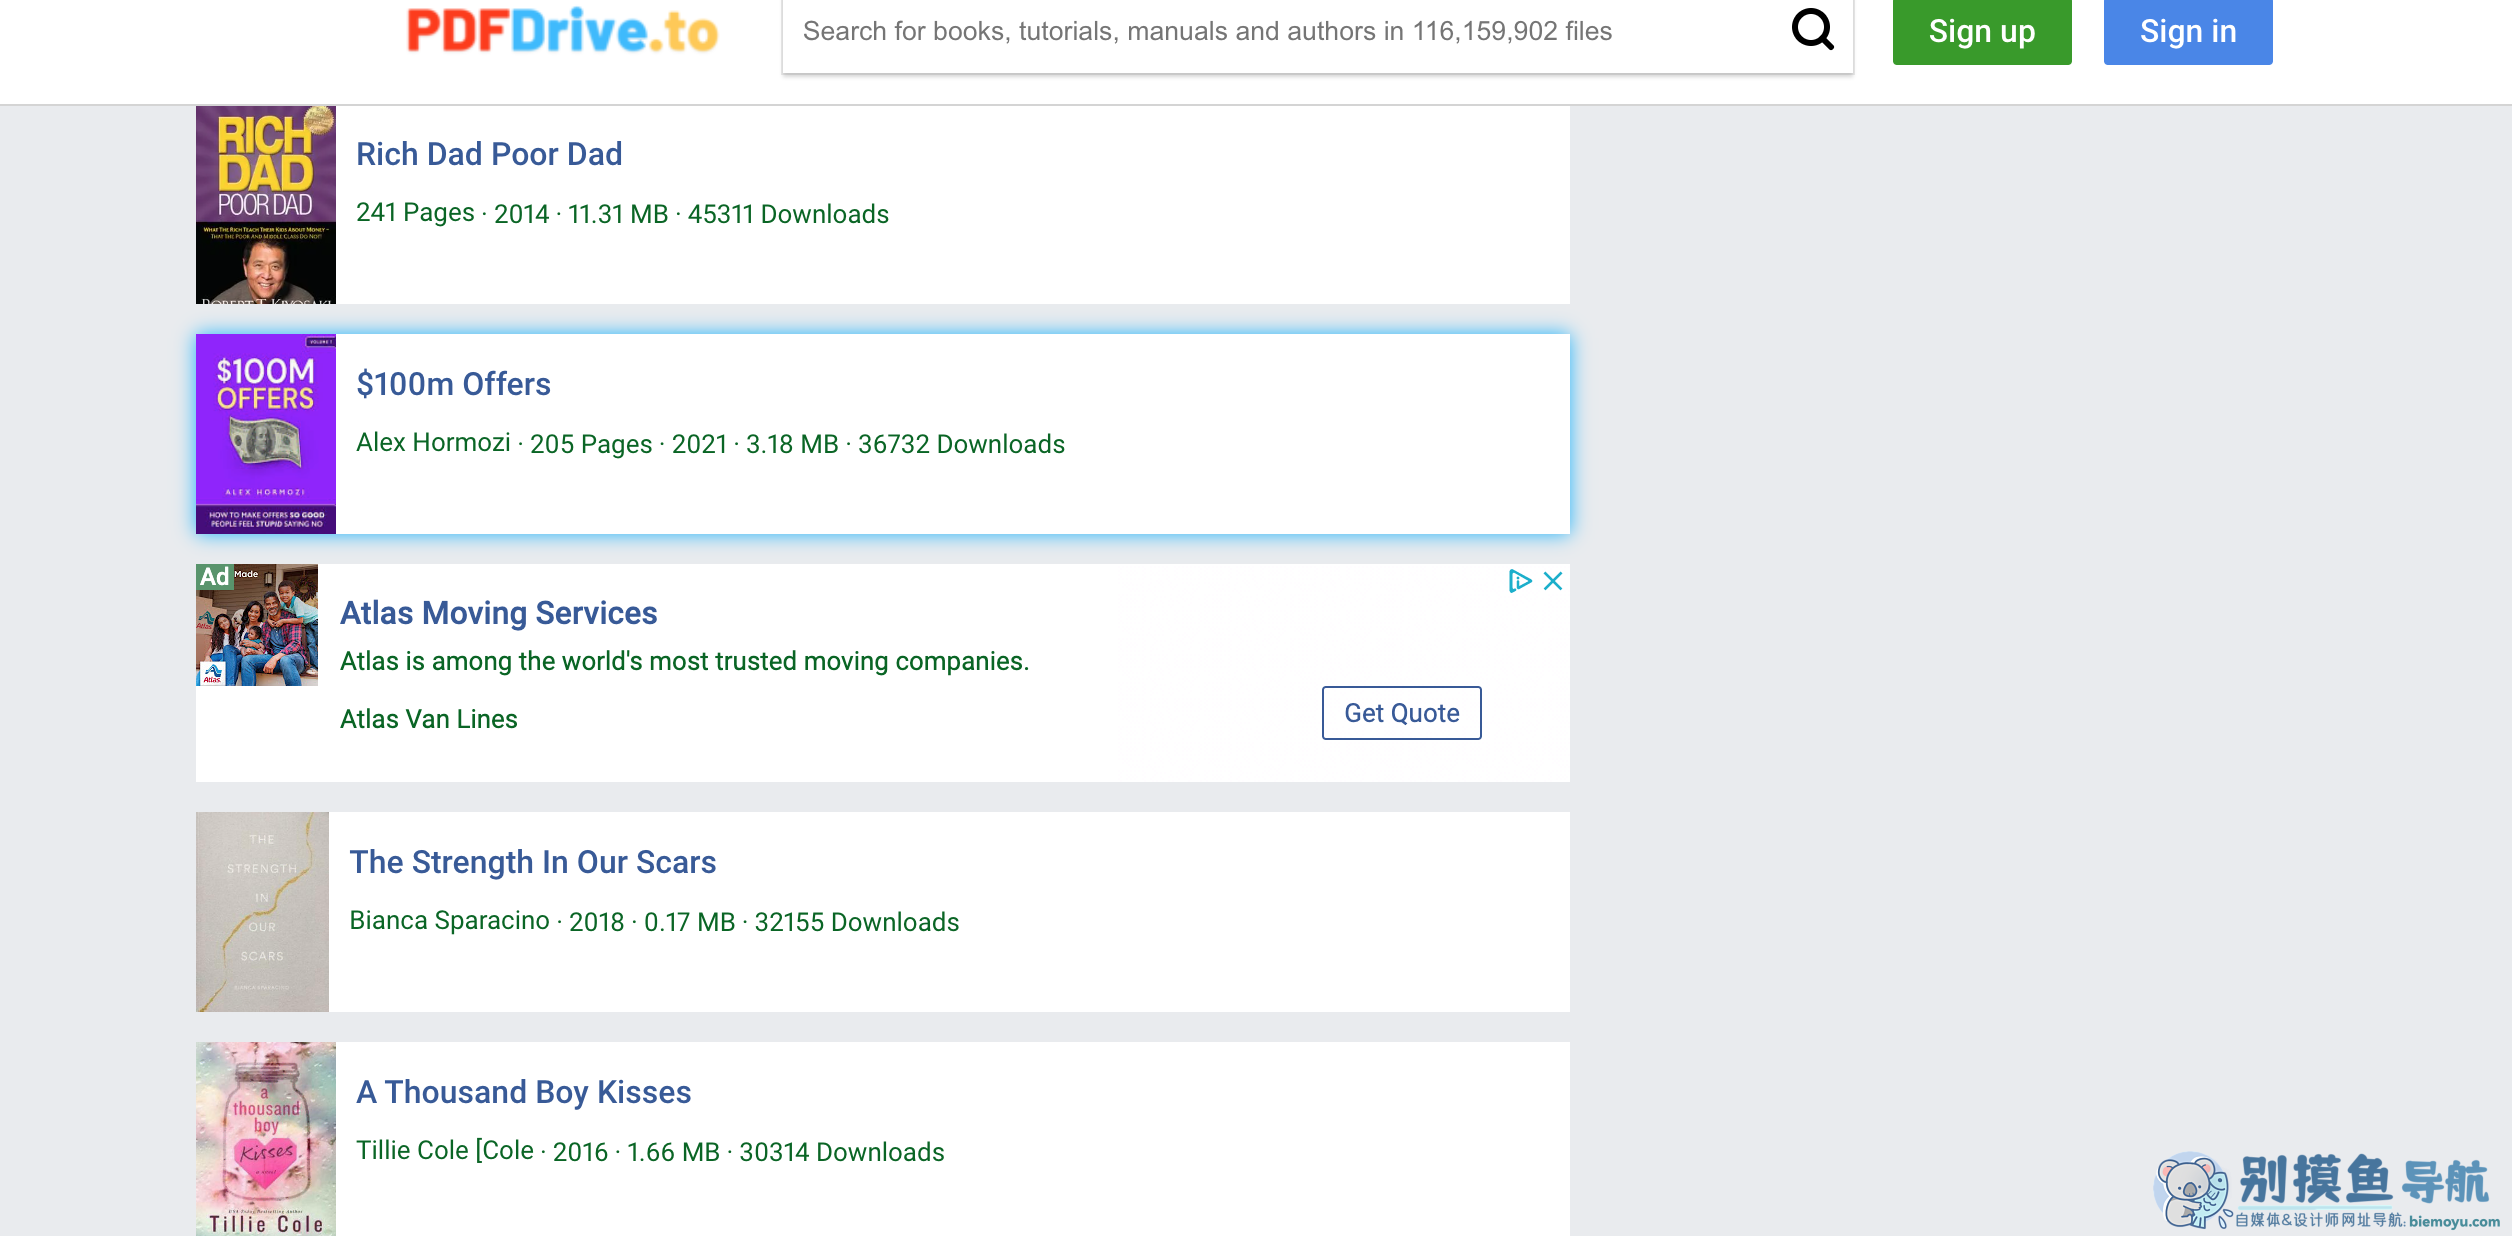Open Rich Dad Poor Dad cover thumbnail
The image size is (2512, 1236).
[x=266, y=205]
